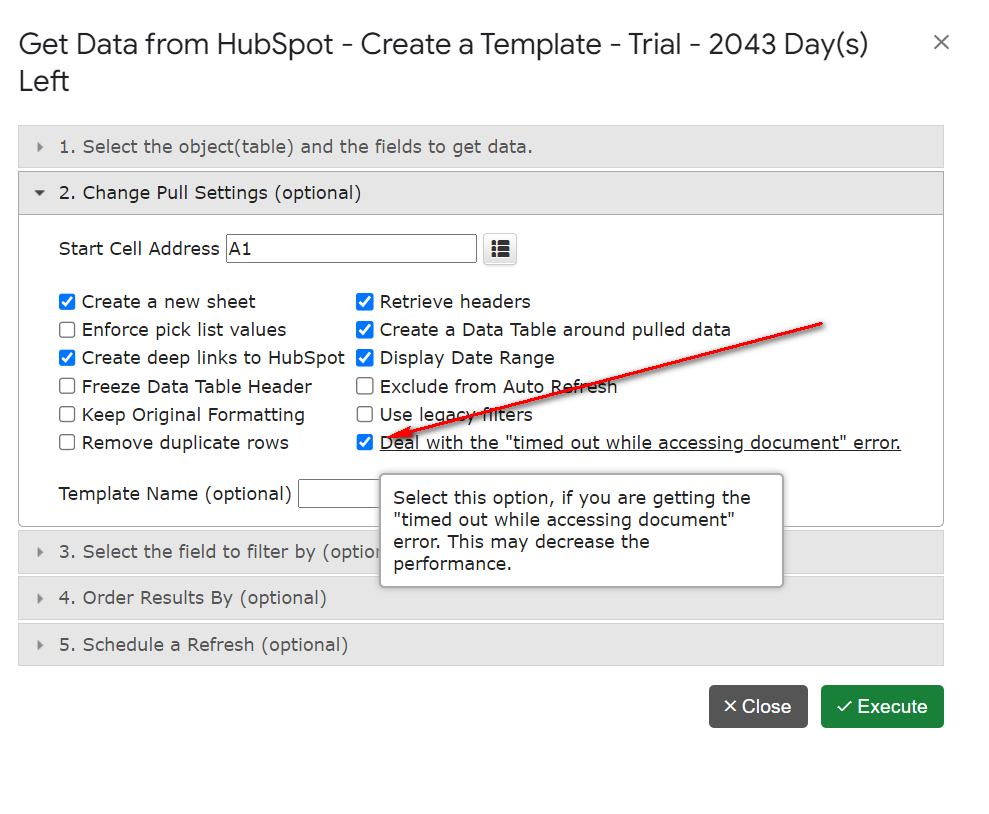
Task: Expand section 1 Select the object and fields
Action: (481, 147)
